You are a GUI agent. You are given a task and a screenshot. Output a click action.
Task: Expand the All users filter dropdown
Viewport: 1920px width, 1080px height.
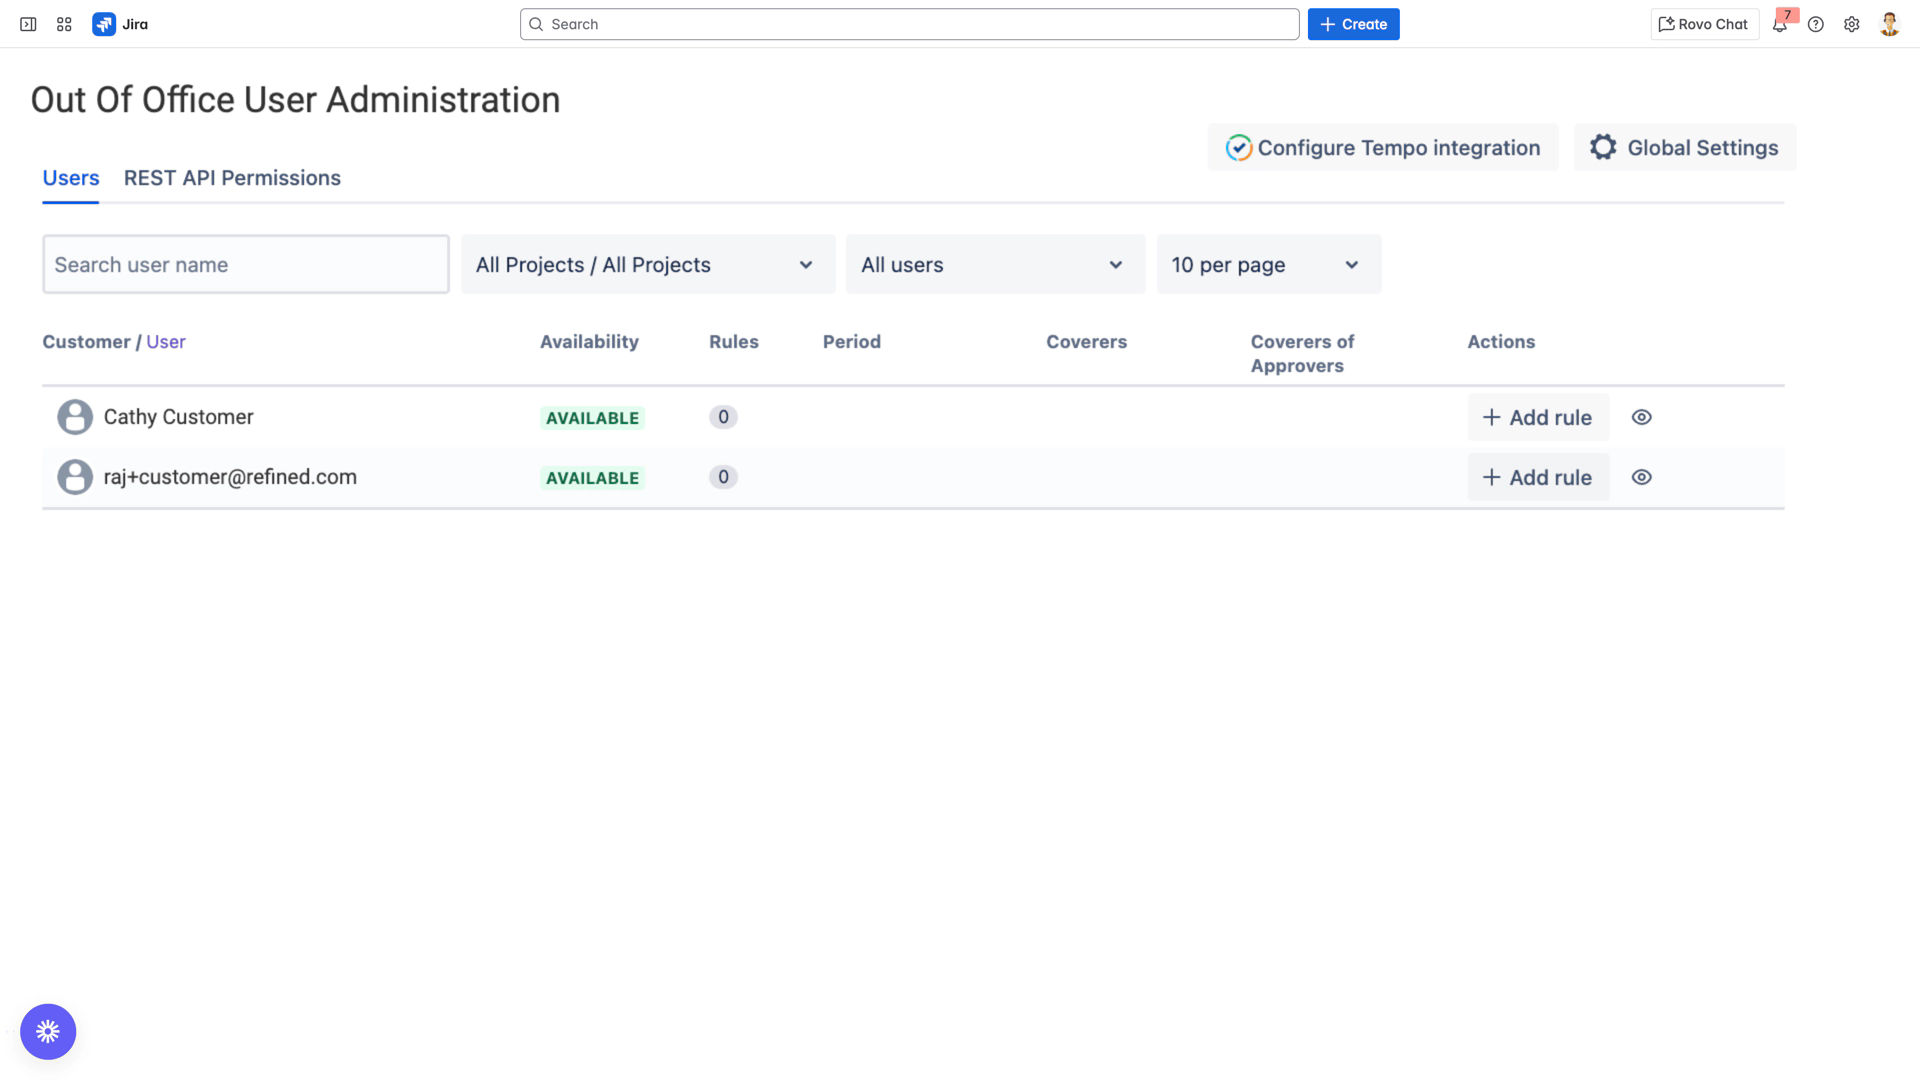[x=994, y=265]
